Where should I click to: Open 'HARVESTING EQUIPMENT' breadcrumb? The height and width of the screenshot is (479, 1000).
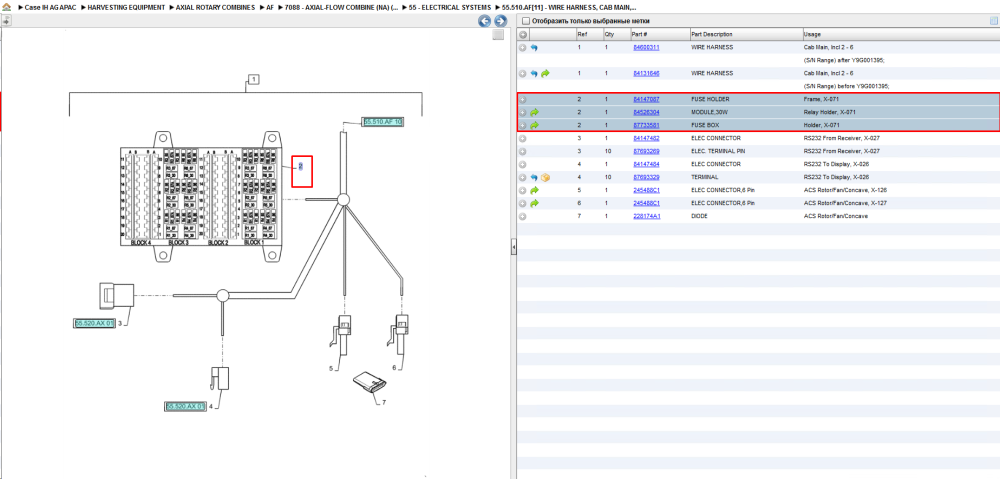126,8
